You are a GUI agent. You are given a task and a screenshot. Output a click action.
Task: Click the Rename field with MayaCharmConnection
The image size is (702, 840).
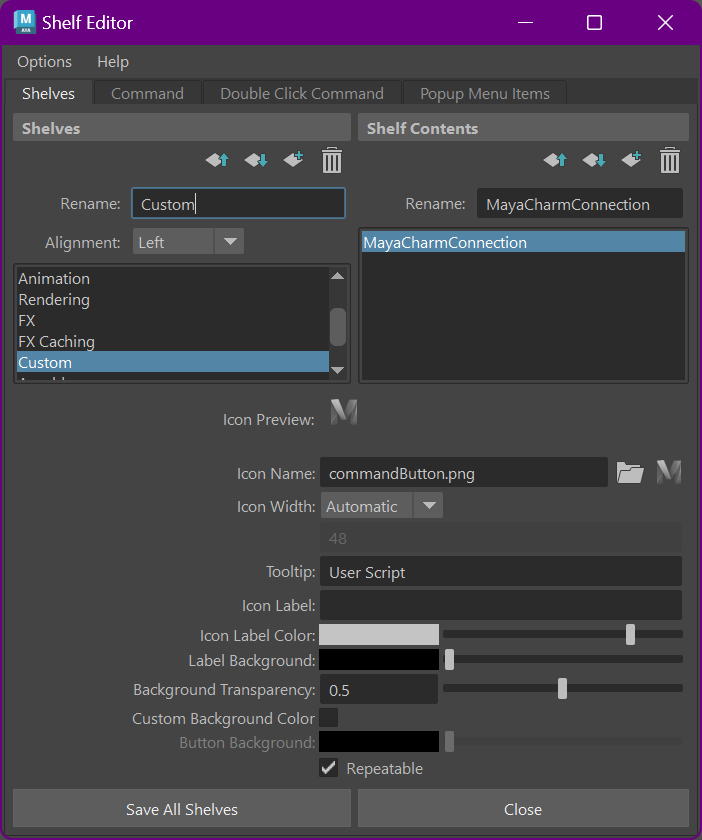coord(580,203)
